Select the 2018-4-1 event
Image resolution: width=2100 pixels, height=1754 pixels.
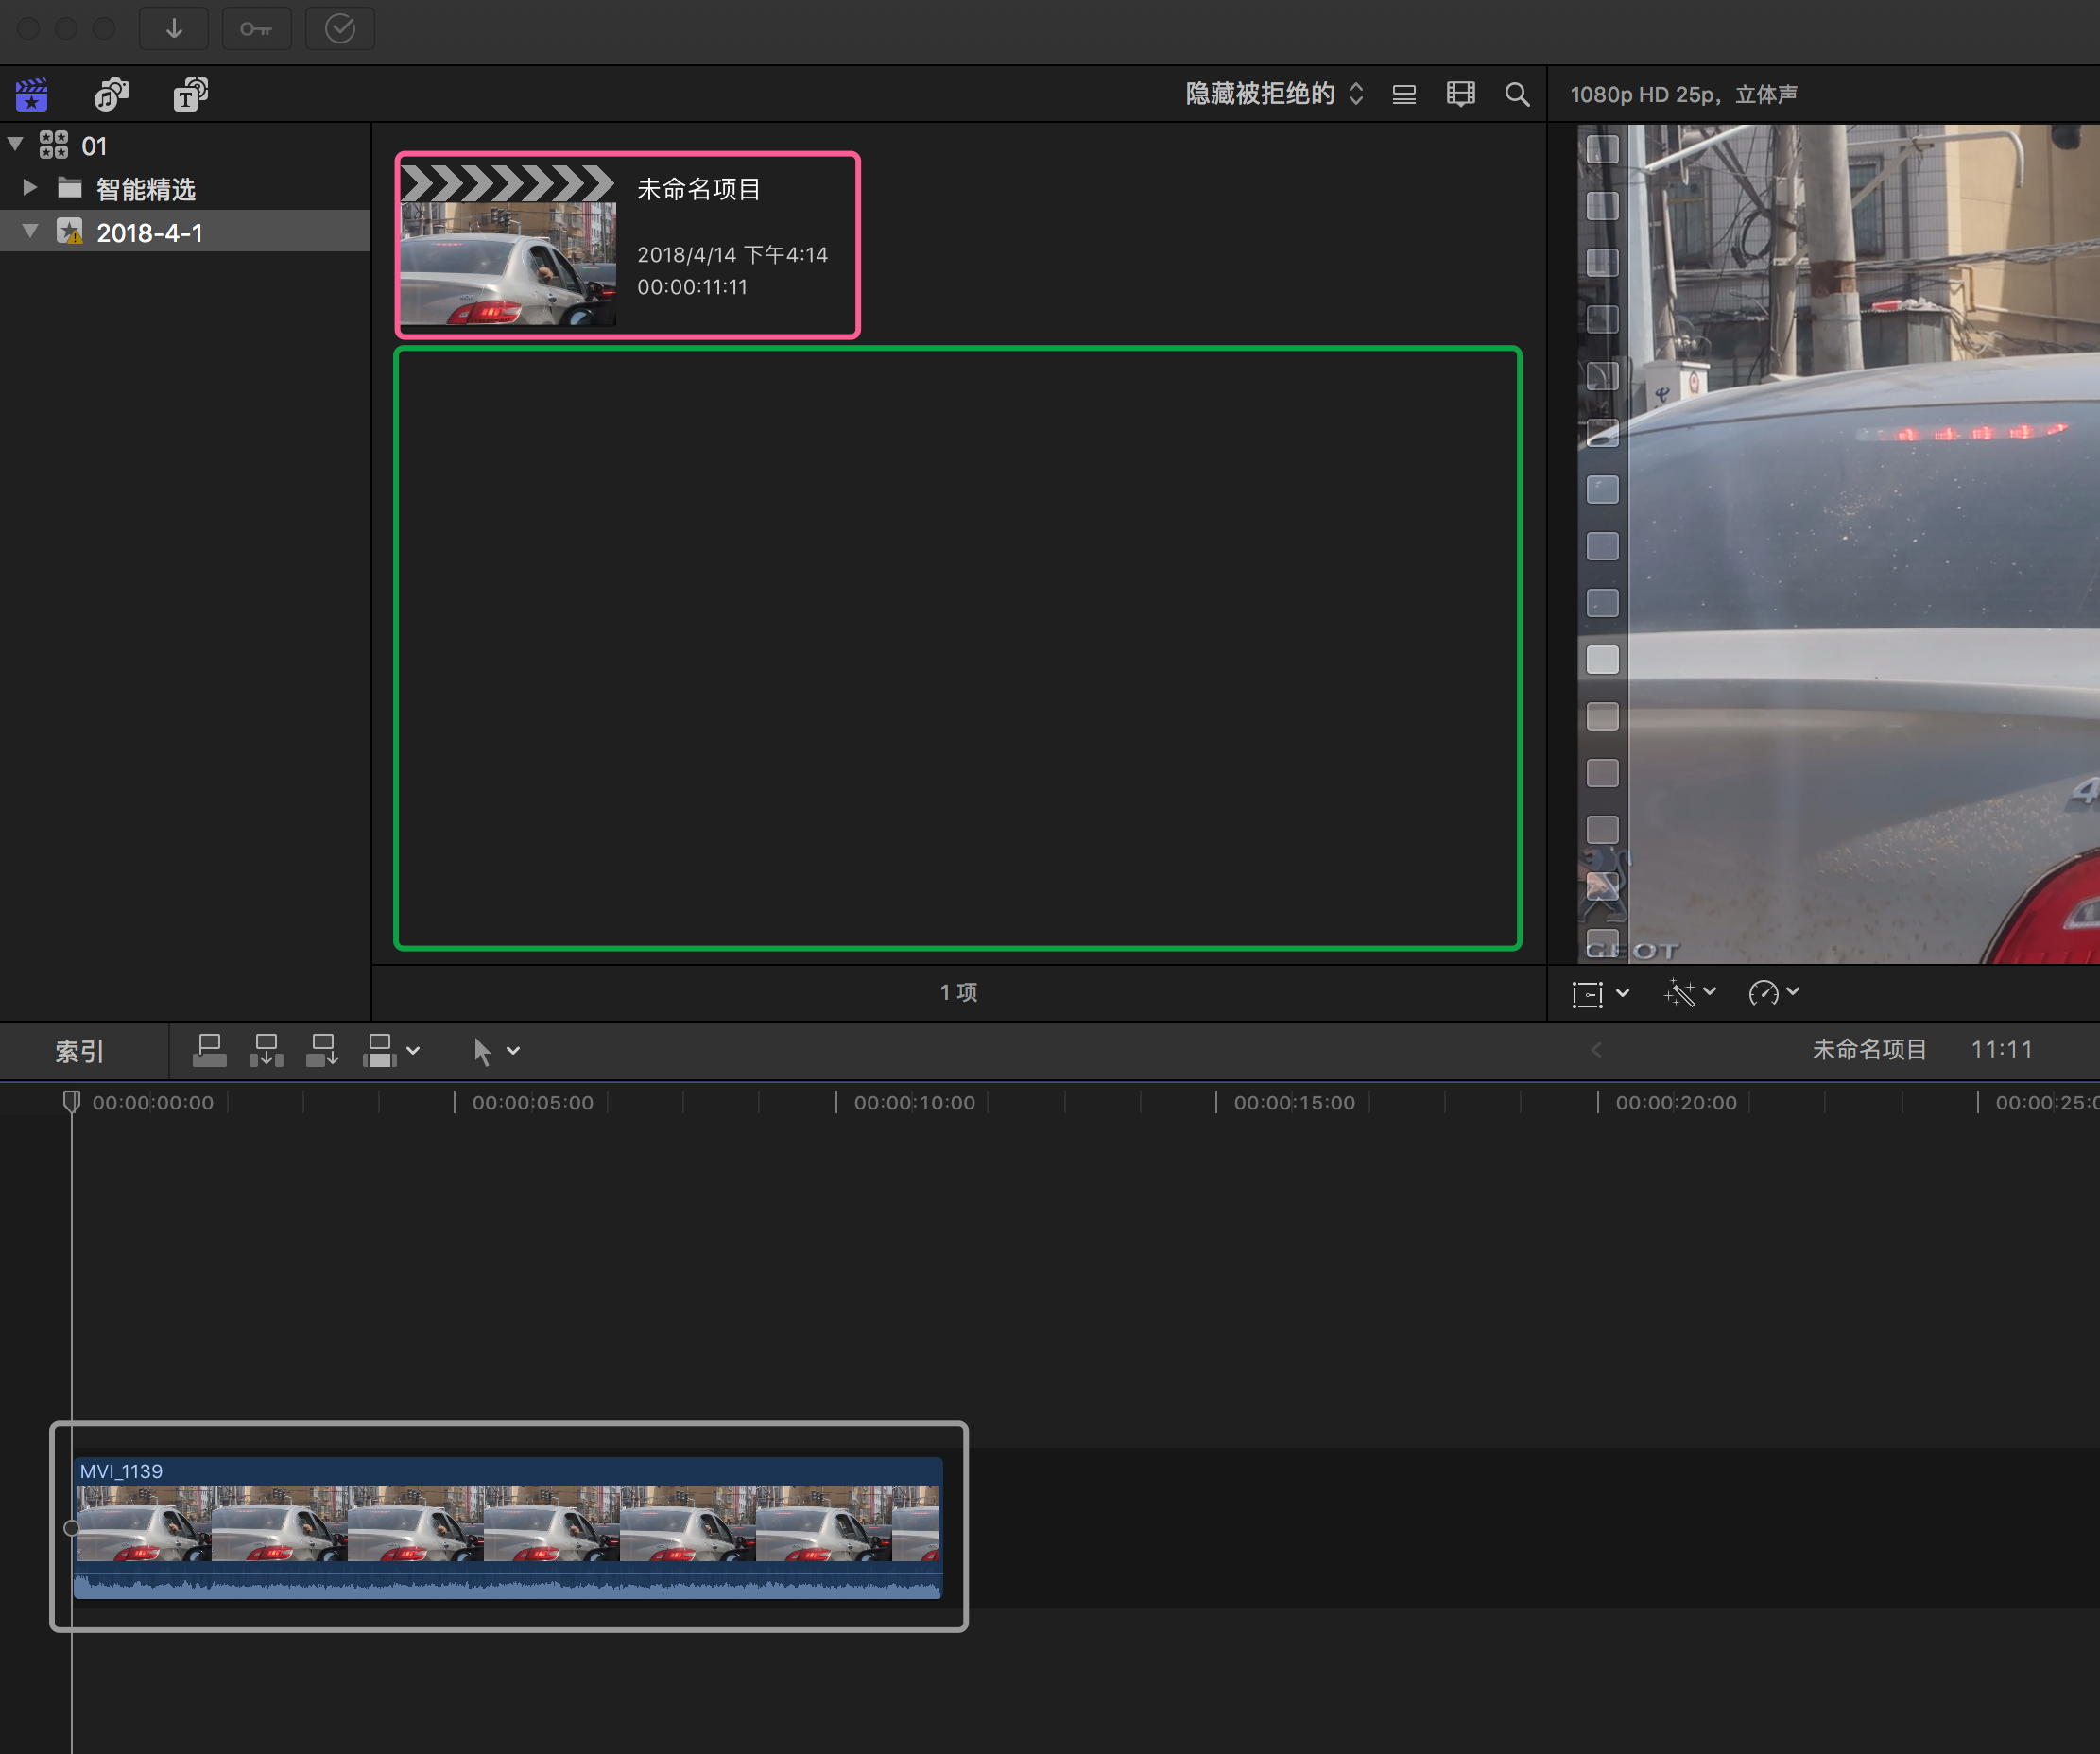[x=150, y=233]
